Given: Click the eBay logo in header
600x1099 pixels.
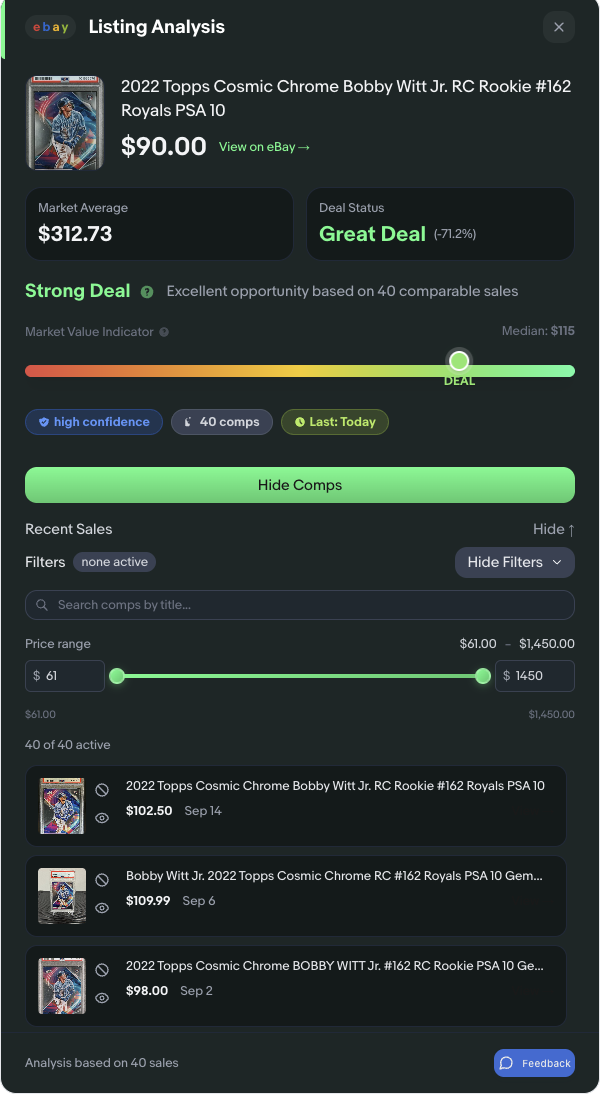Looking at the screenshot, I should pos(51,27).
